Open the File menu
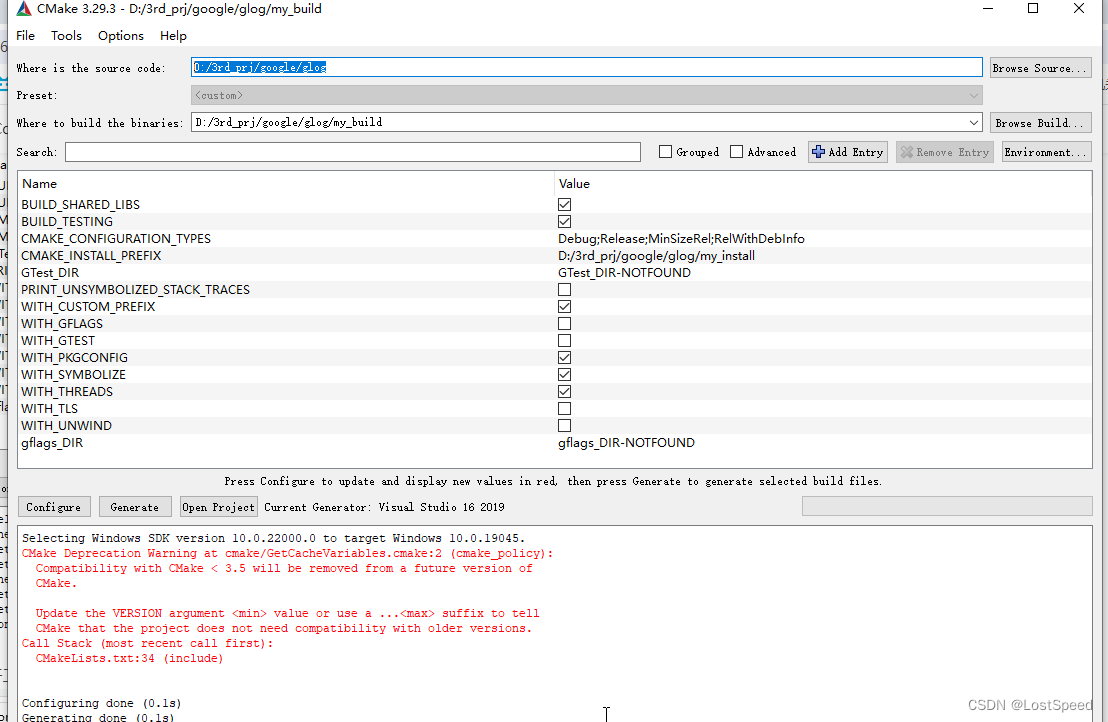Screen dimensions: 1108x722 (x=25, y=35)
